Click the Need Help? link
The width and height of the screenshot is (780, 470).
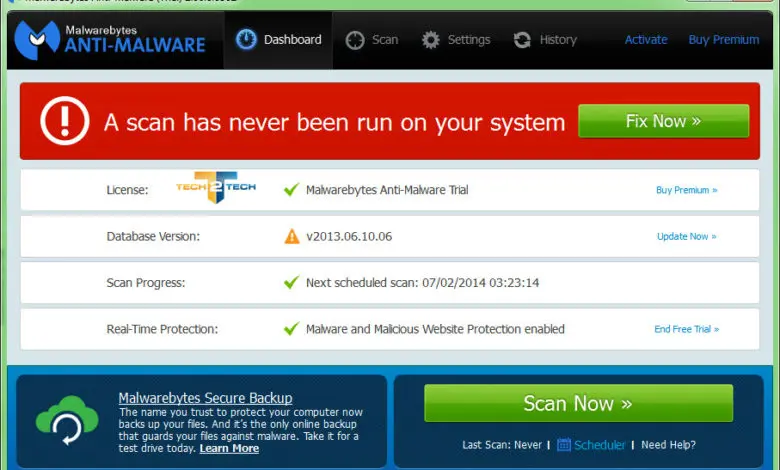(668, 445)
